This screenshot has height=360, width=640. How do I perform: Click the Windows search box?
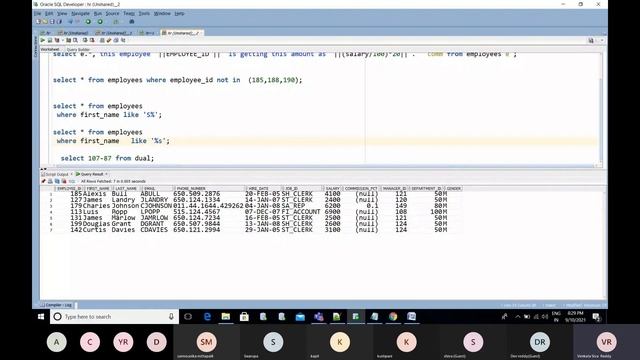click(x=114, y=317)
